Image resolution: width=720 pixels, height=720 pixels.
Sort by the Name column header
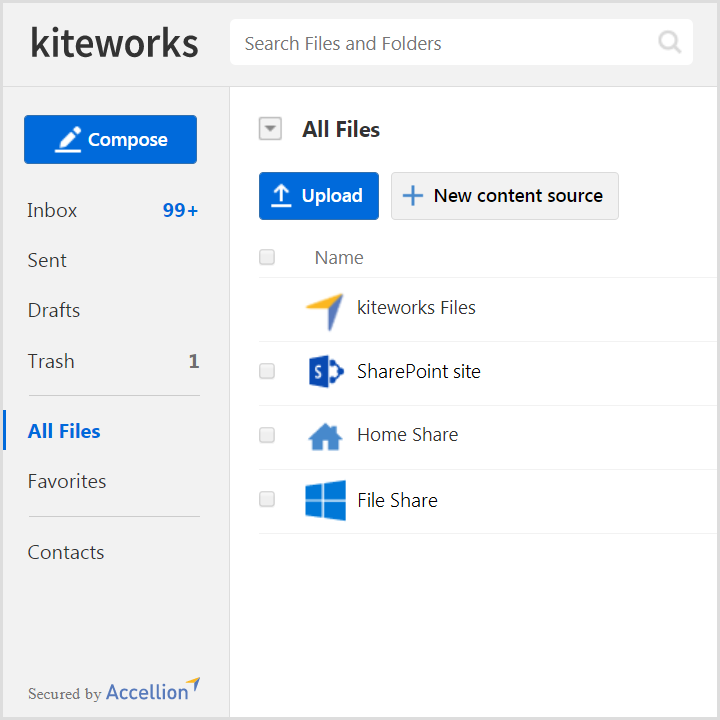click(339, 258)
